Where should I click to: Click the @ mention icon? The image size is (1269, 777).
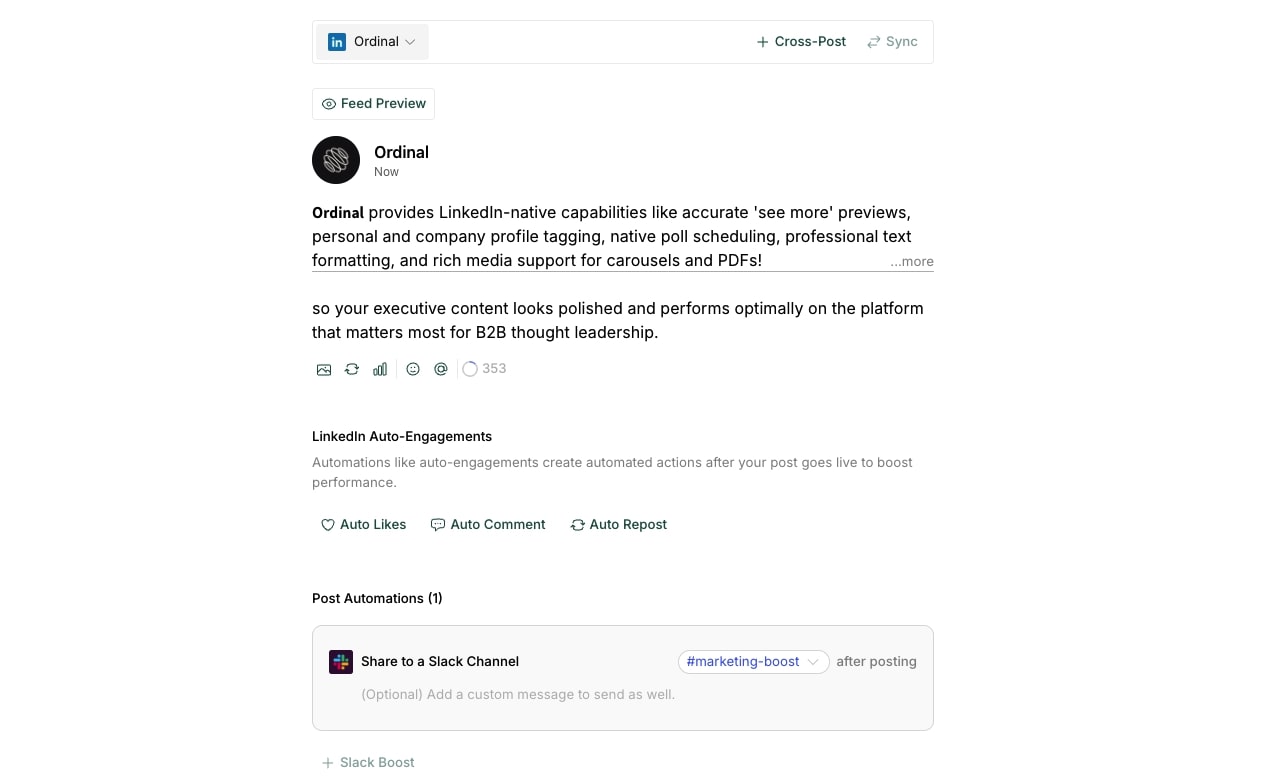(440, 368)
